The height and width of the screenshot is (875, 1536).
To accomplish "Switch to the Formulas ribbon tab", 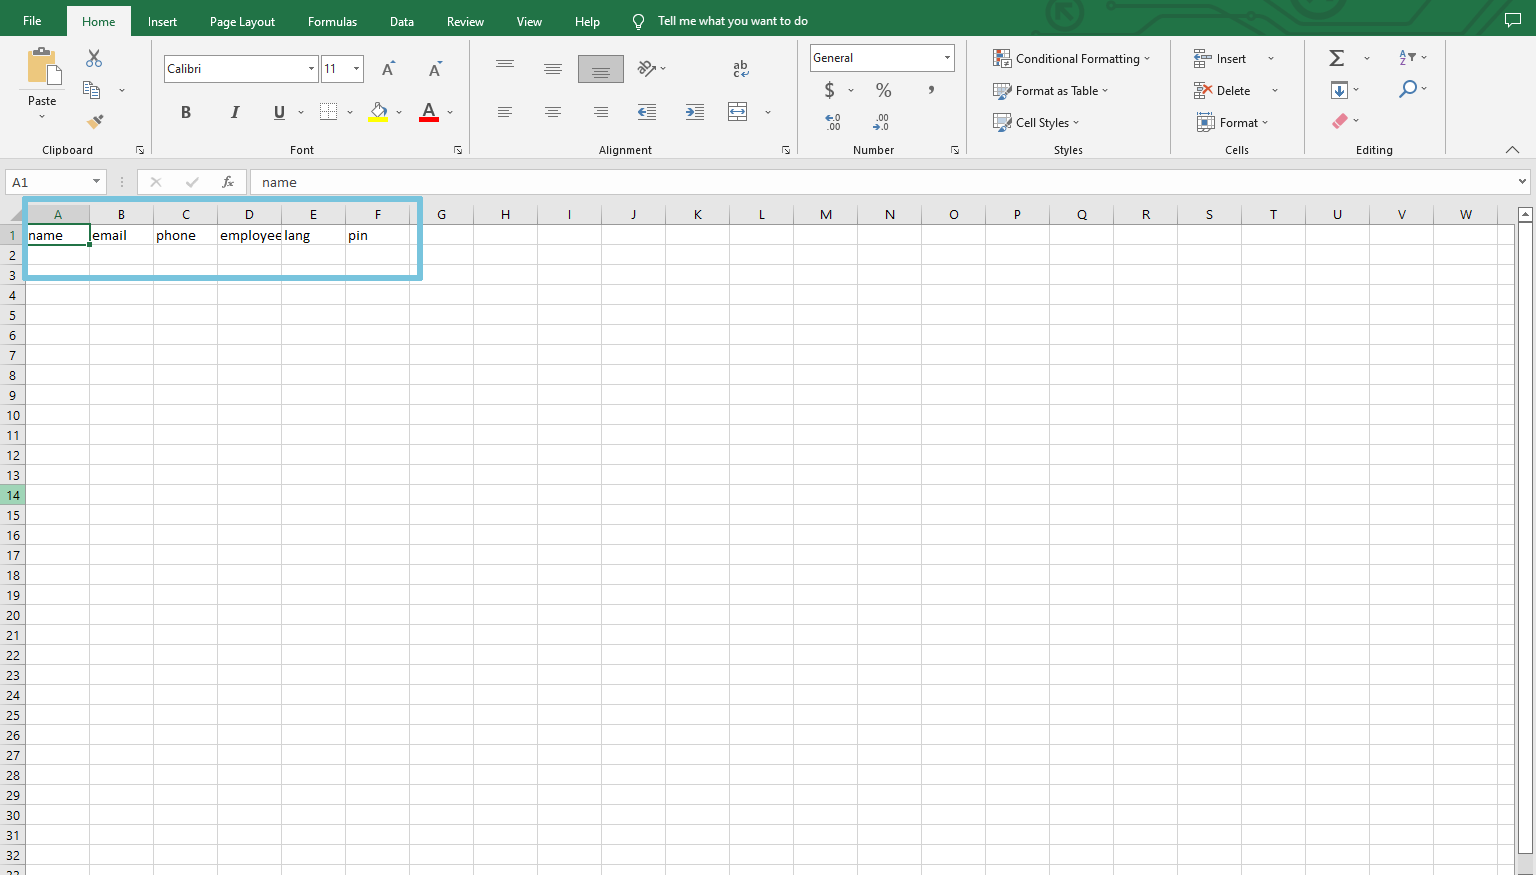I will (332, 20).
